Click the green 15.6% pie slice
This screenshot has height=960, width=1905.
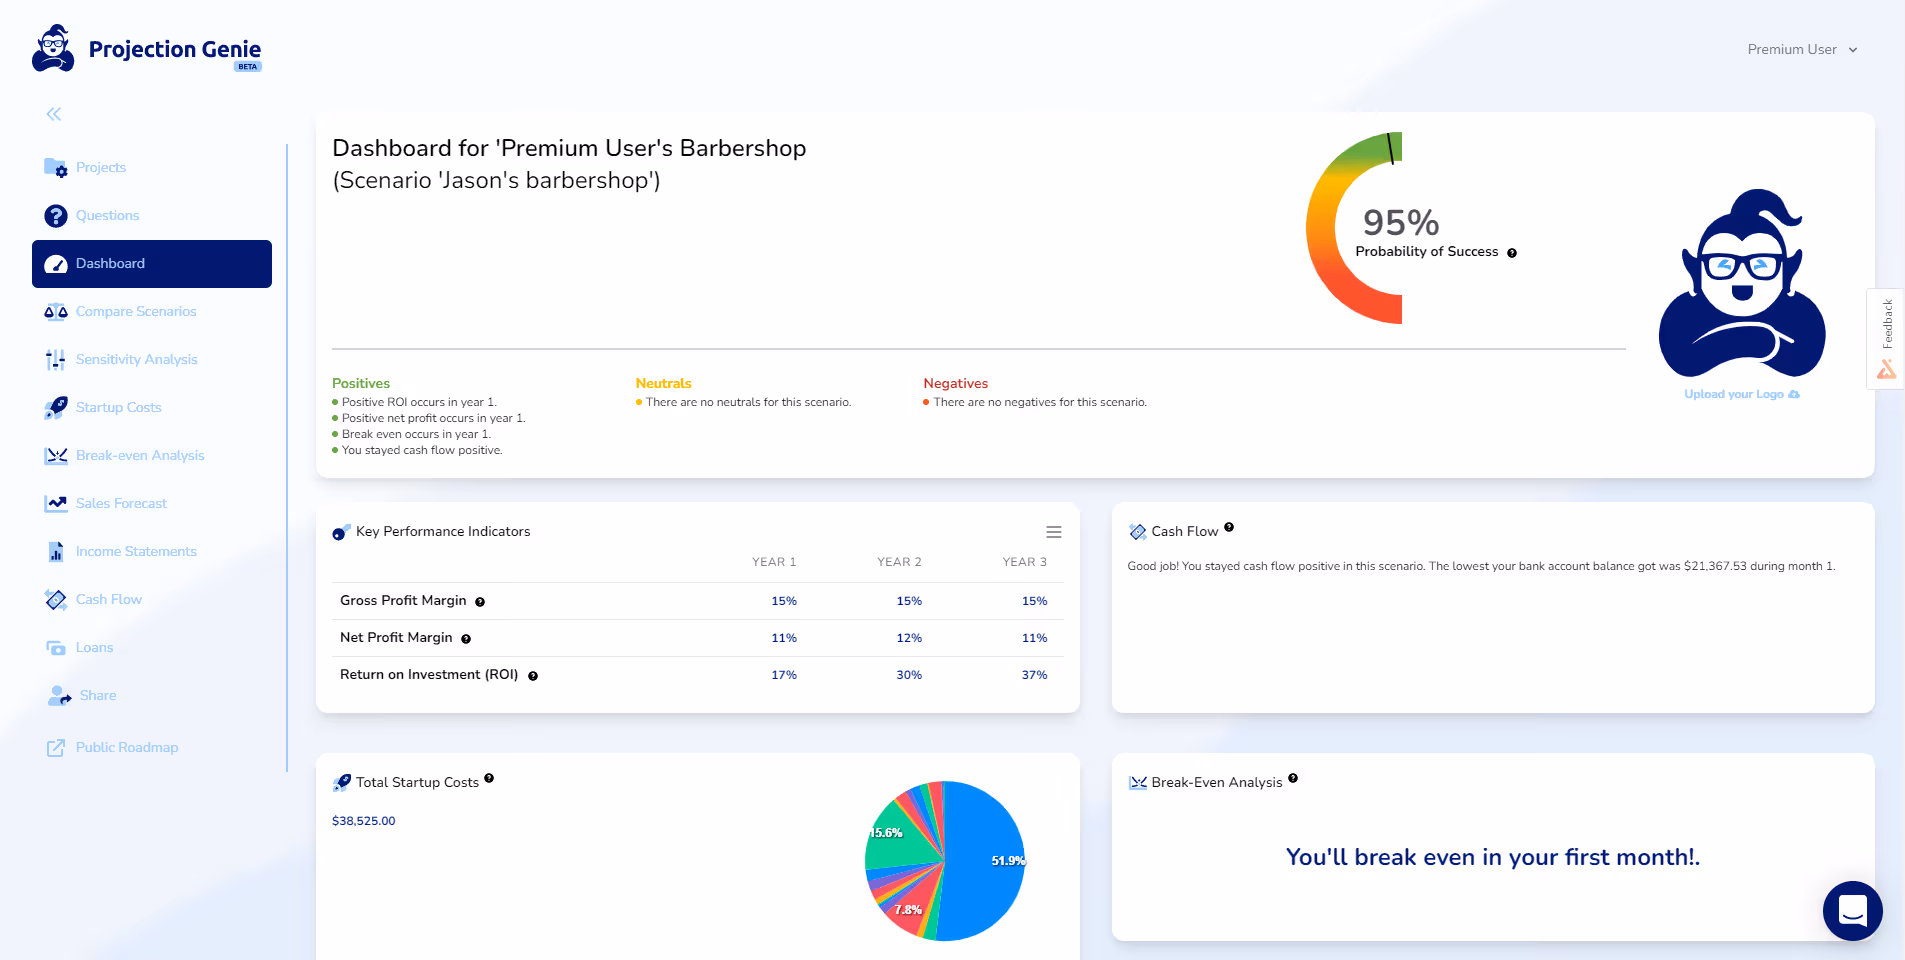[x=900, y=838]
